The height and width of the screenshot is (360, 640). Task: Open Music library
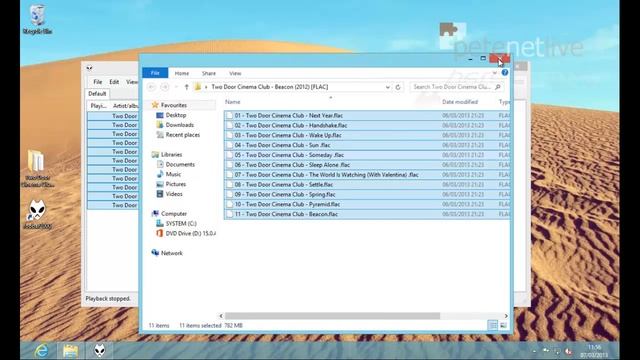(x=169, y=174)
